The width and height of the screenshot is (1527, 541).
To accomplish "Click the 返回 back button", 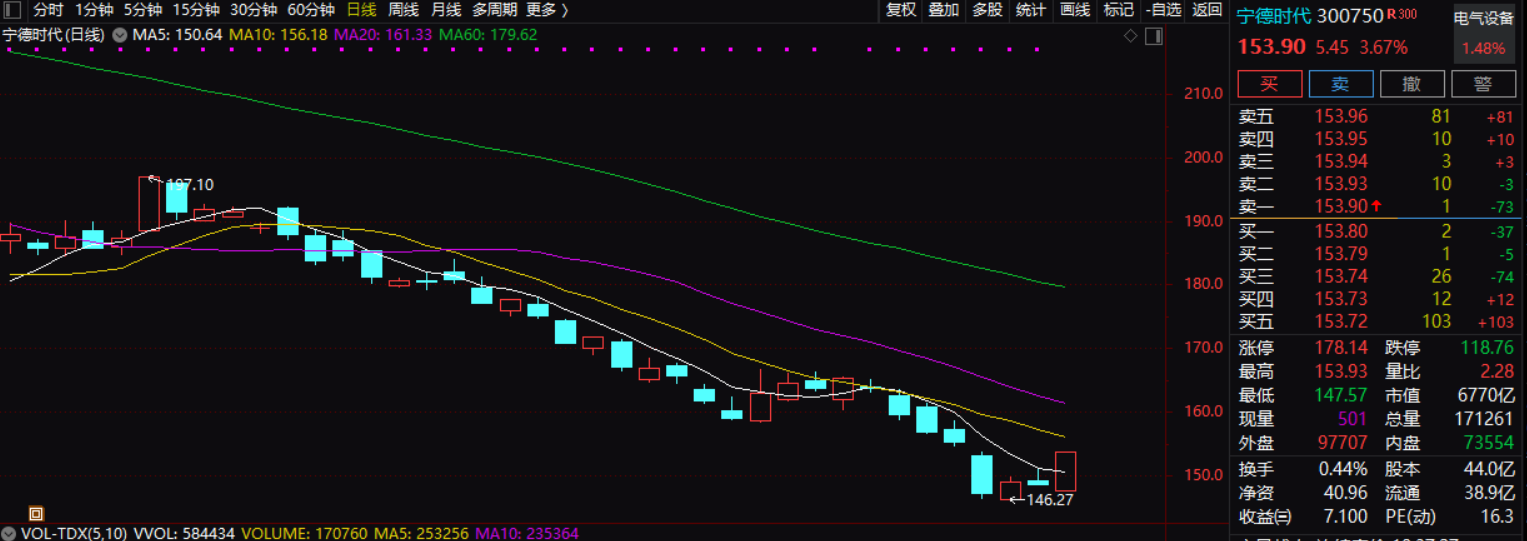I will point(1207,10).
